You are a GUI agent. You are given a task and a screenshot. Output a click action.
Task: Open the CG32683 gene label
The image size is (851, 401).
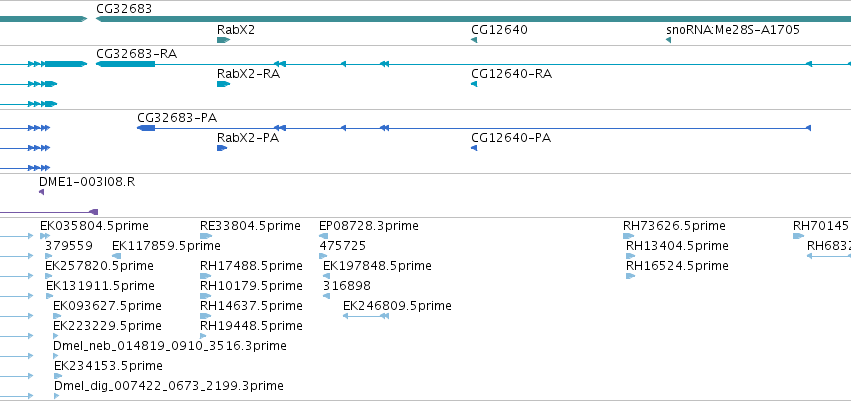coord(124,9)
